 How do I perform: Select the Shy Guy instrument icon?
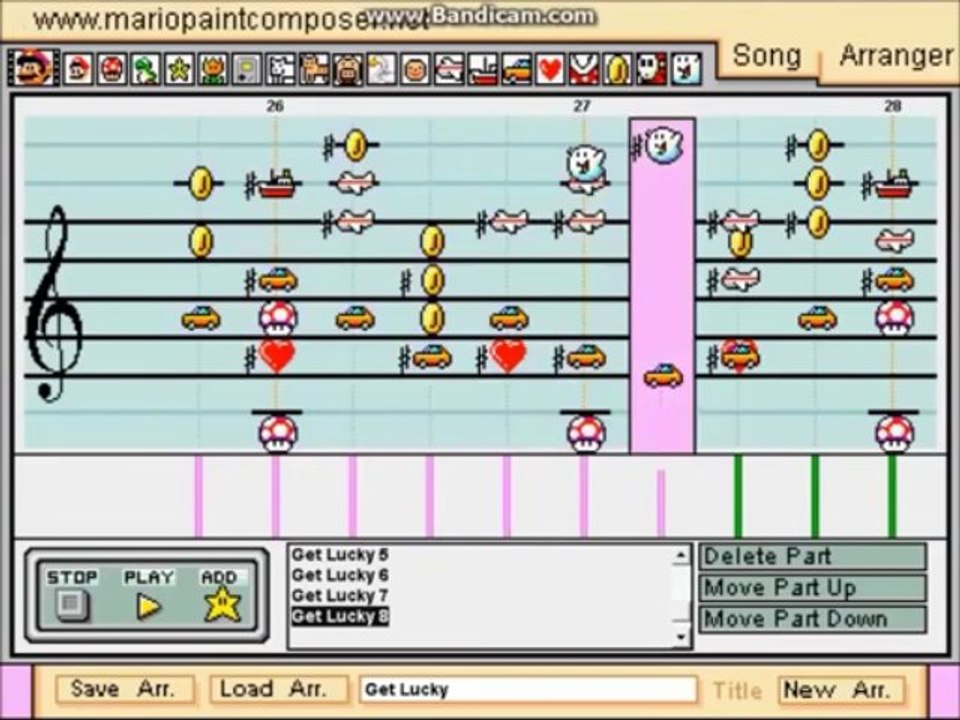click(651, 69)
